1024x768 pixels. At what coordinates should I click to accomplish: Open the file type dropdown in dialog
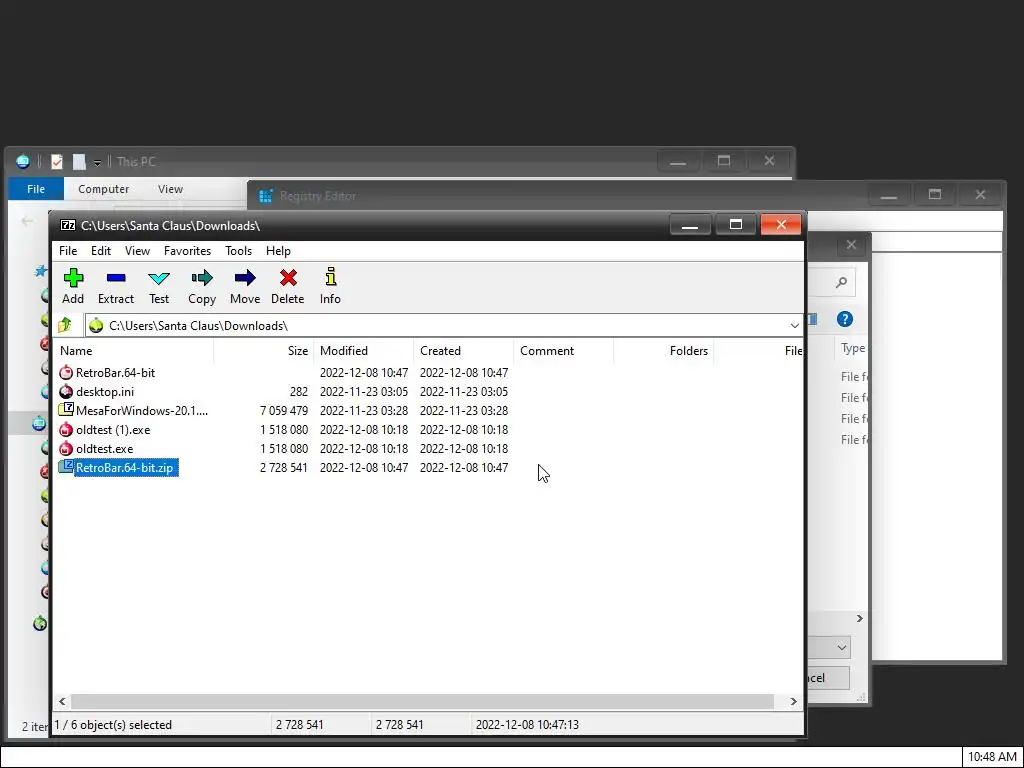tap(841, 647)
